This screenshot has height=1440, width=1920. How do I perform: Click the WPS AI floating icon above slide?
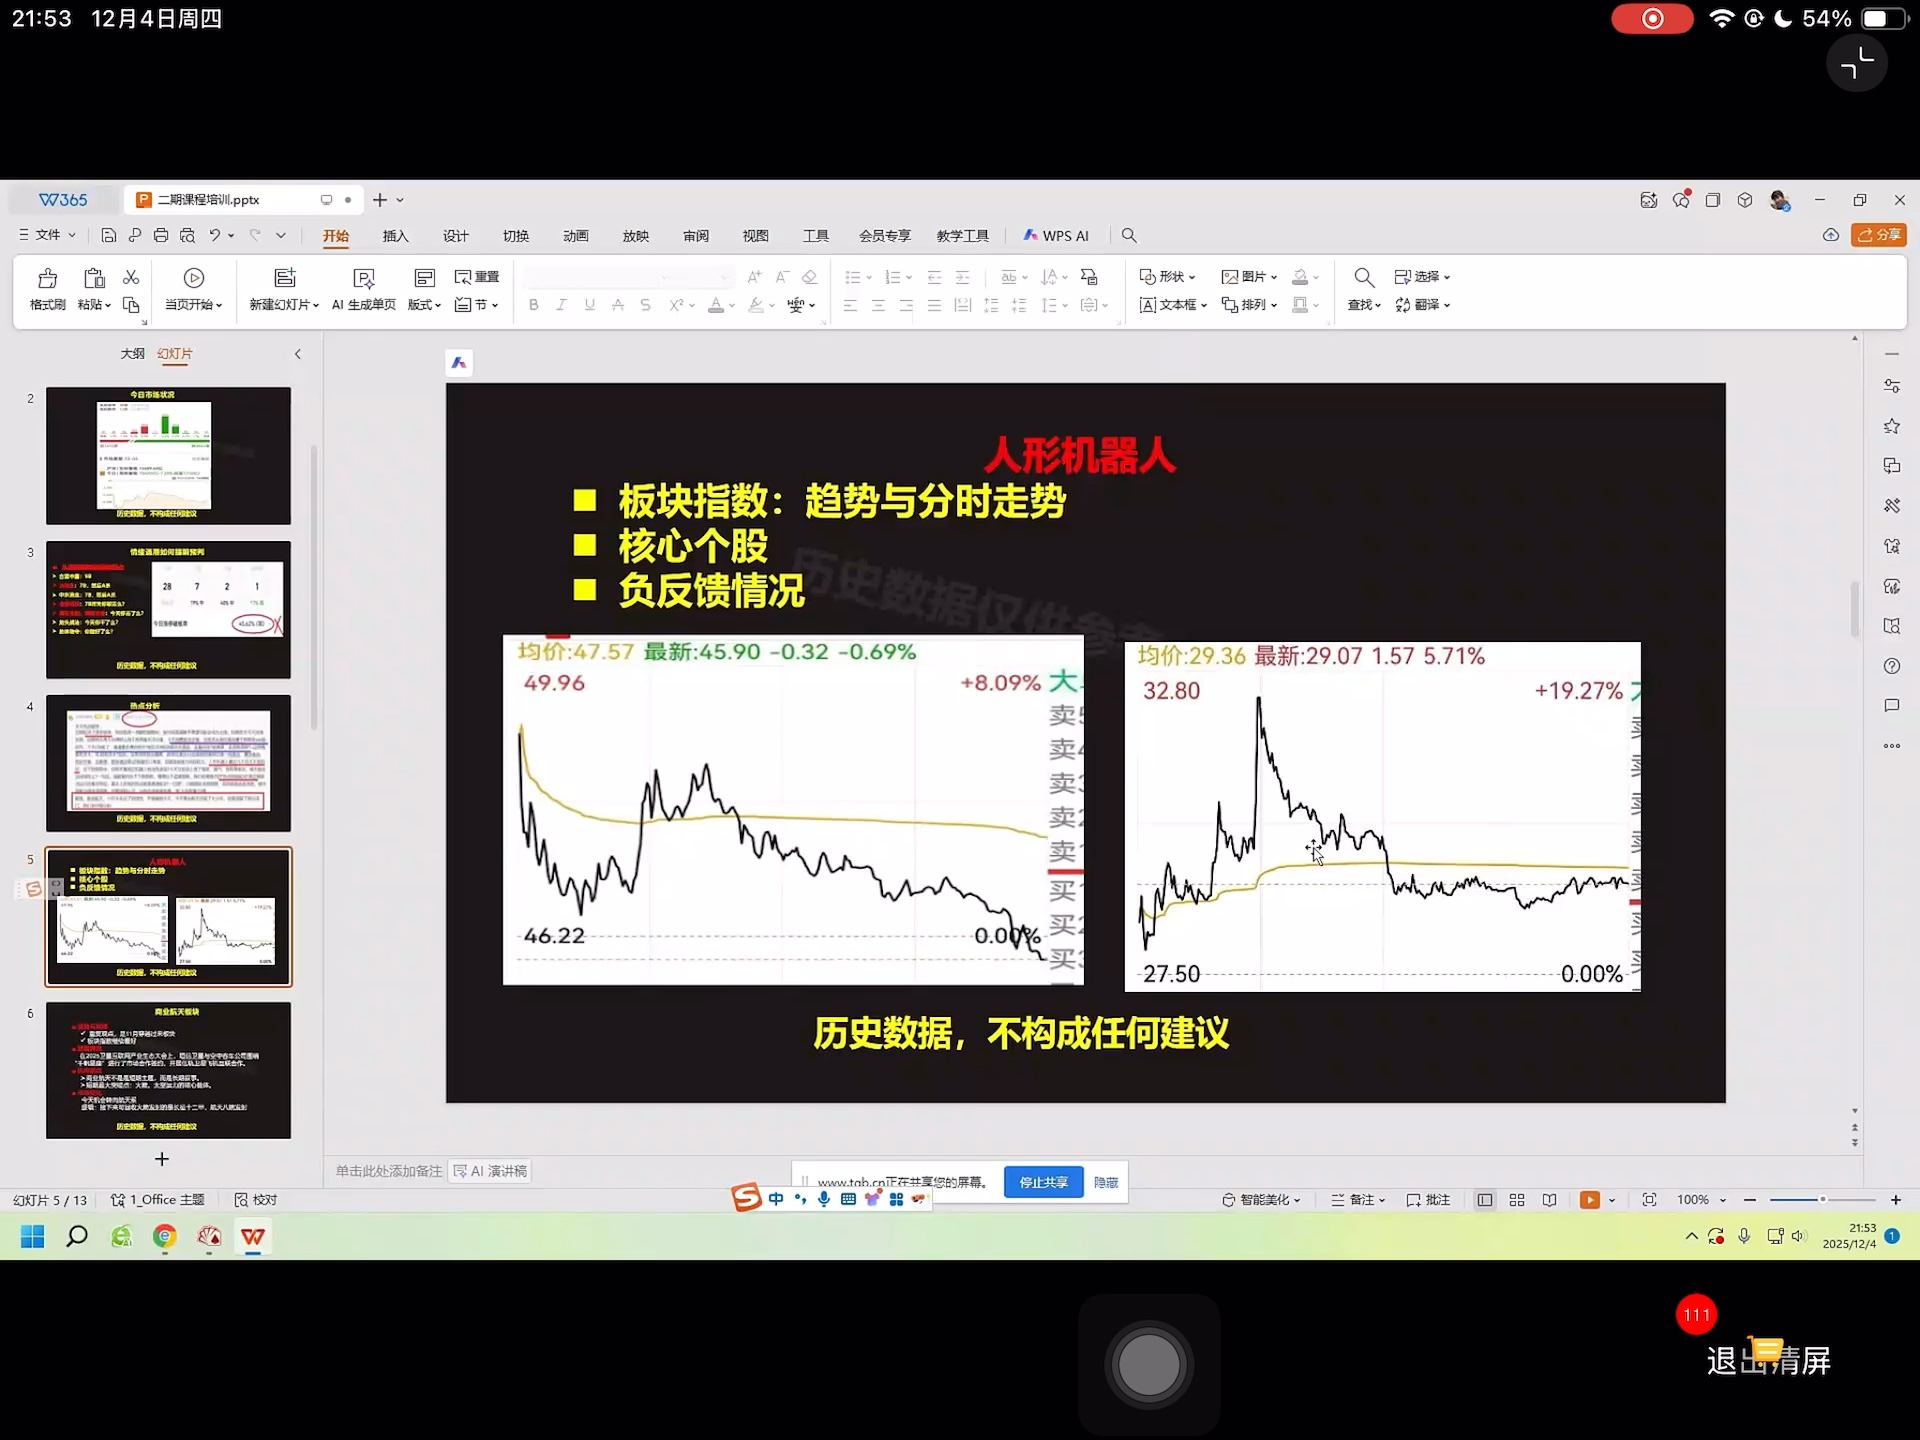tap(459, 363)
